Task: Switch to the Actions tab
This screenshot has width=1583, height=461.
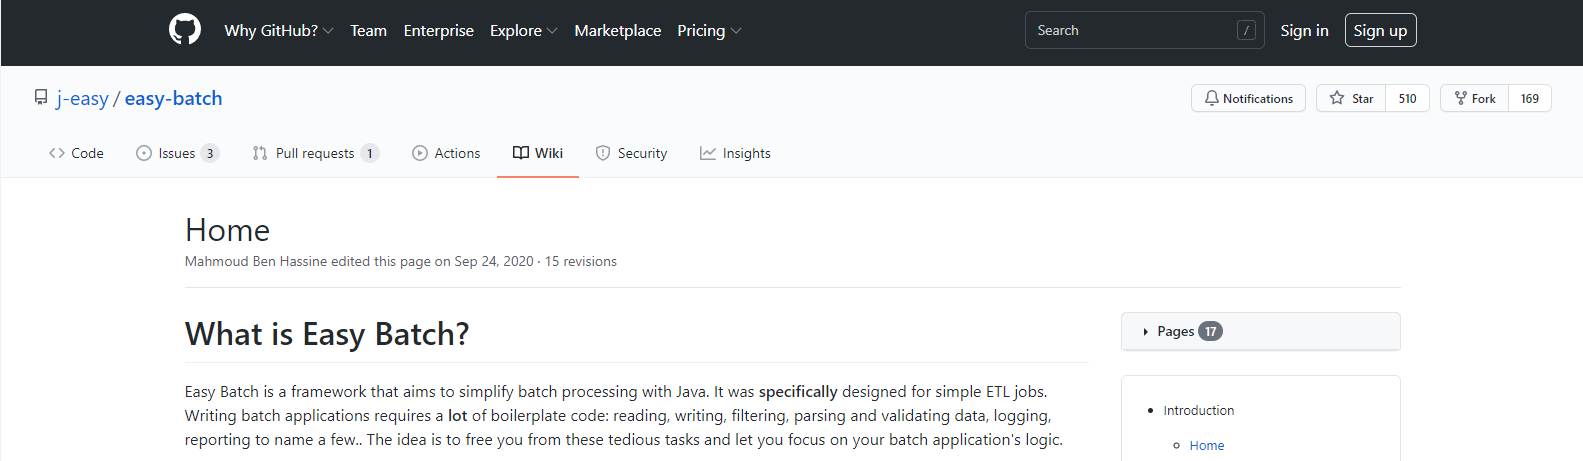Action: 446,153
